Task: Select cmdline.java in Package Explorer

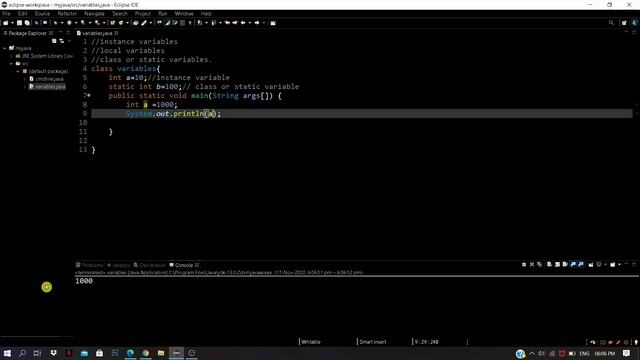Action: (46, 79)
